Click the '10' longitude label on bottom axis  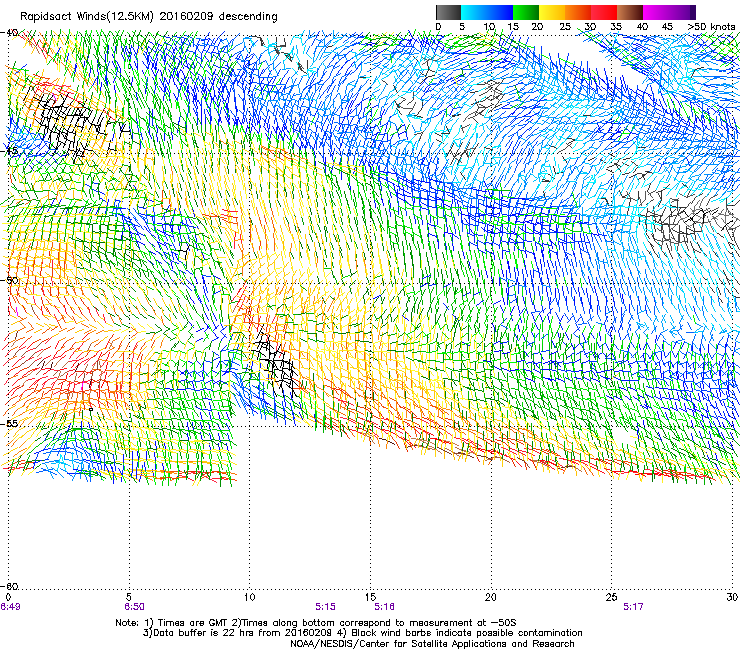coord(250,598)
